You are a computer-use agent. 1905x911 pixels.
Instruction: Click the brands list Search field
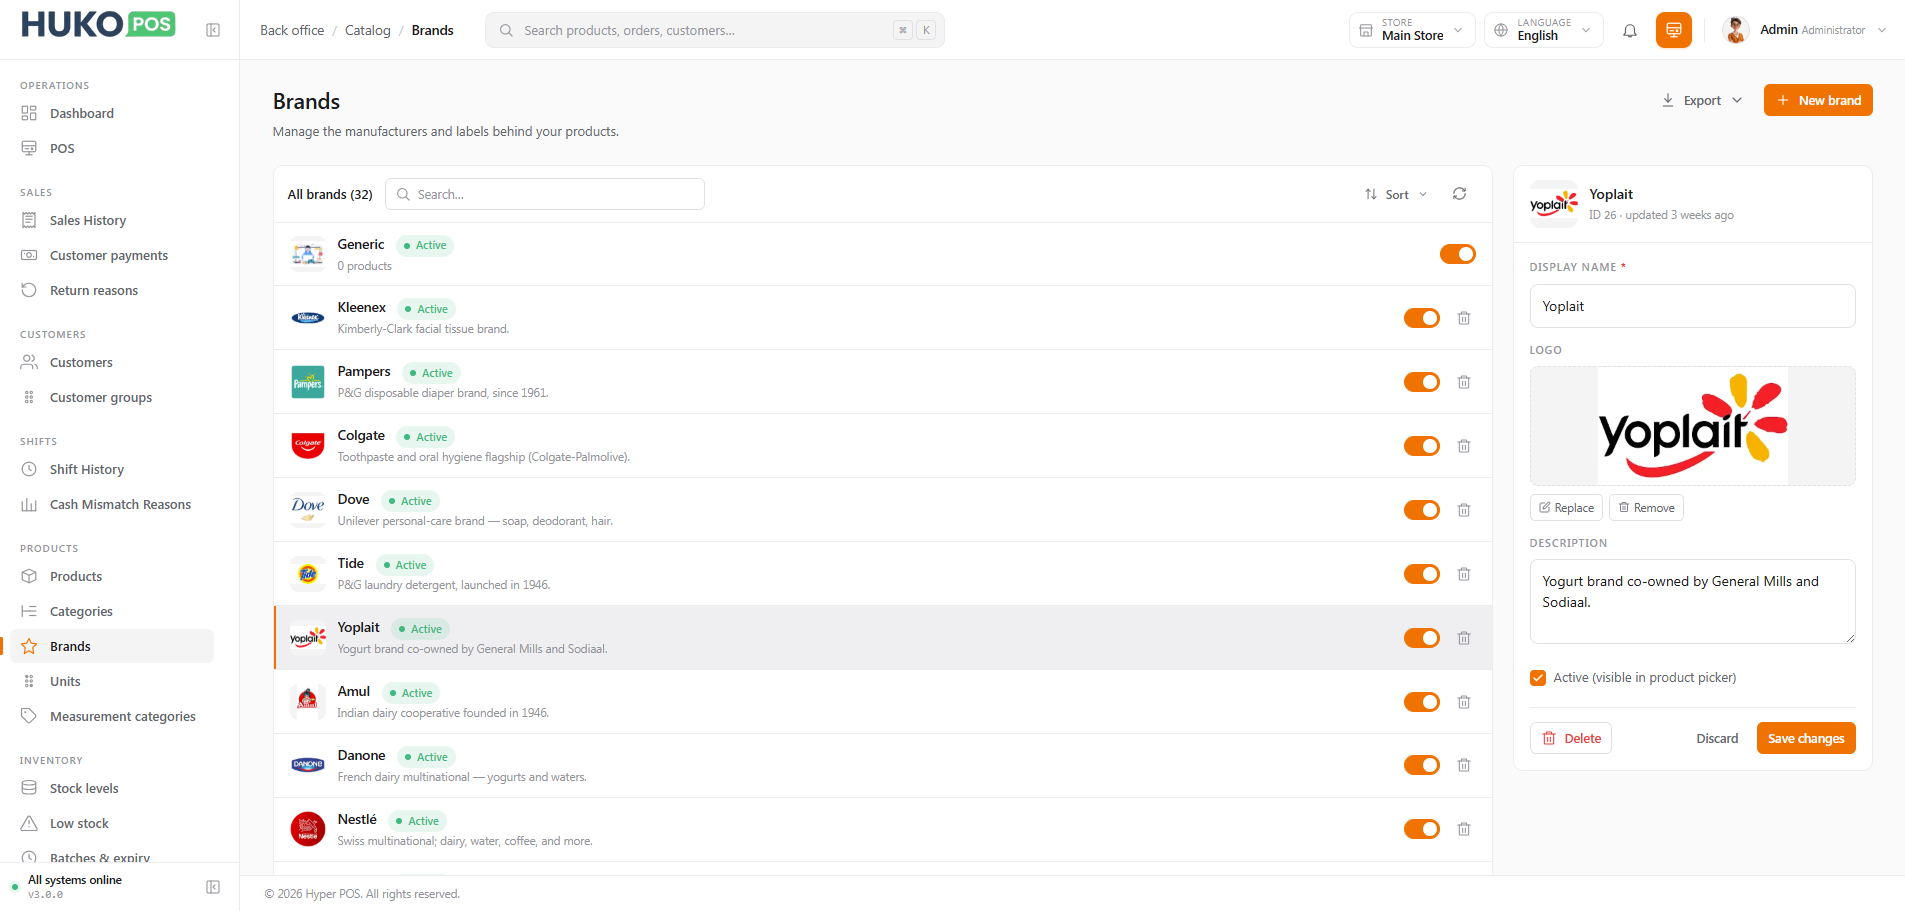[544, 194]
